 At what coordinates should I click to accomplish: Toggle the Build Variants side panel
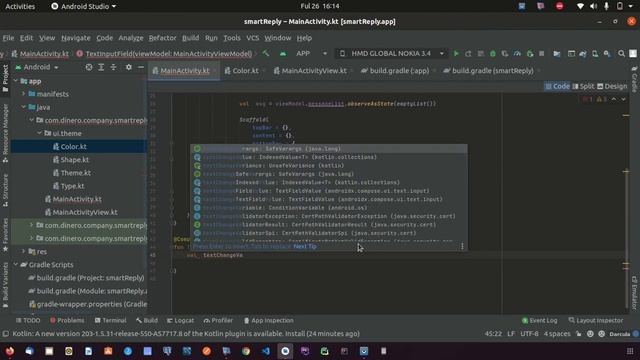pyautogui.click(x=5, y=285)
